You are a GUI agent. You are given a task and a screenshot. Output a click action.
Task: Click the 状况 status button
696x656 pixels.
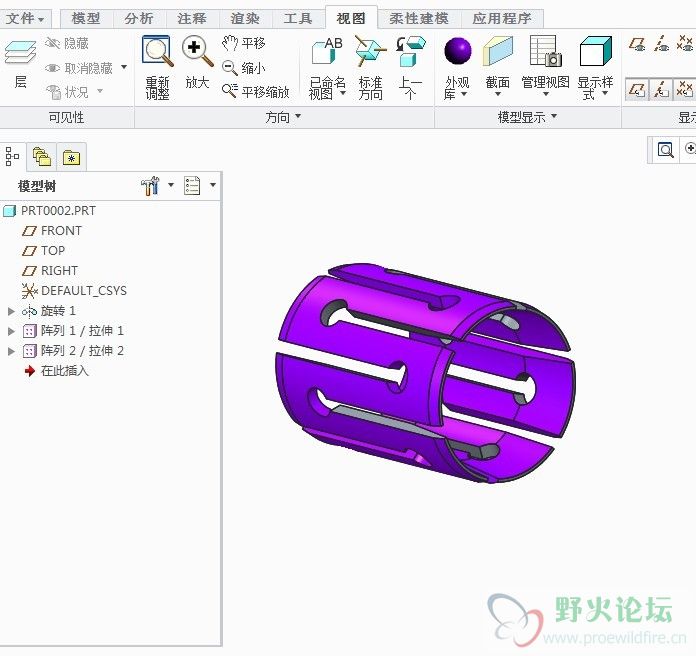point(68,92)
